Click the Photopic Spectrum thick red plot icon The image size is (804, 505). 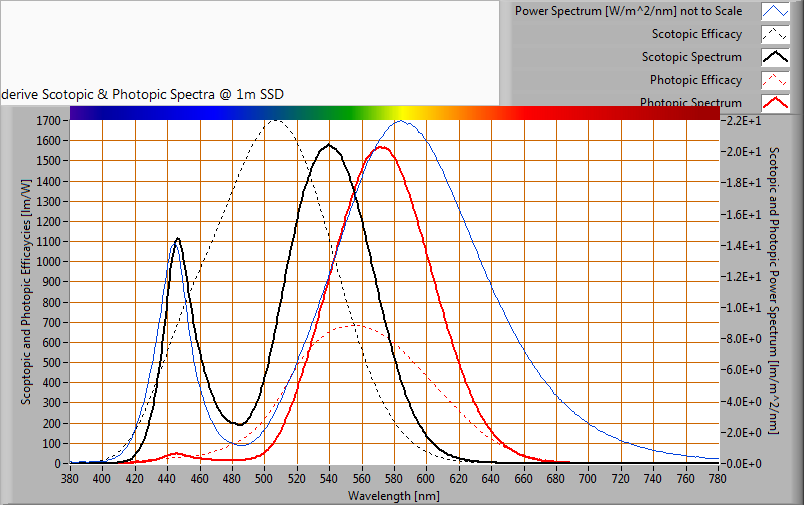pyautogui.click(x=775, y=102)
